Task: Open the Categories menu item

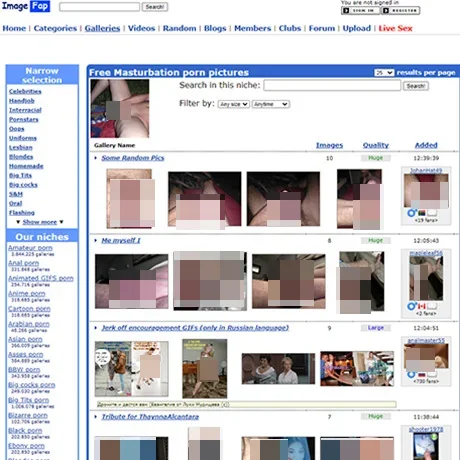Action: (x=55, y=28)
